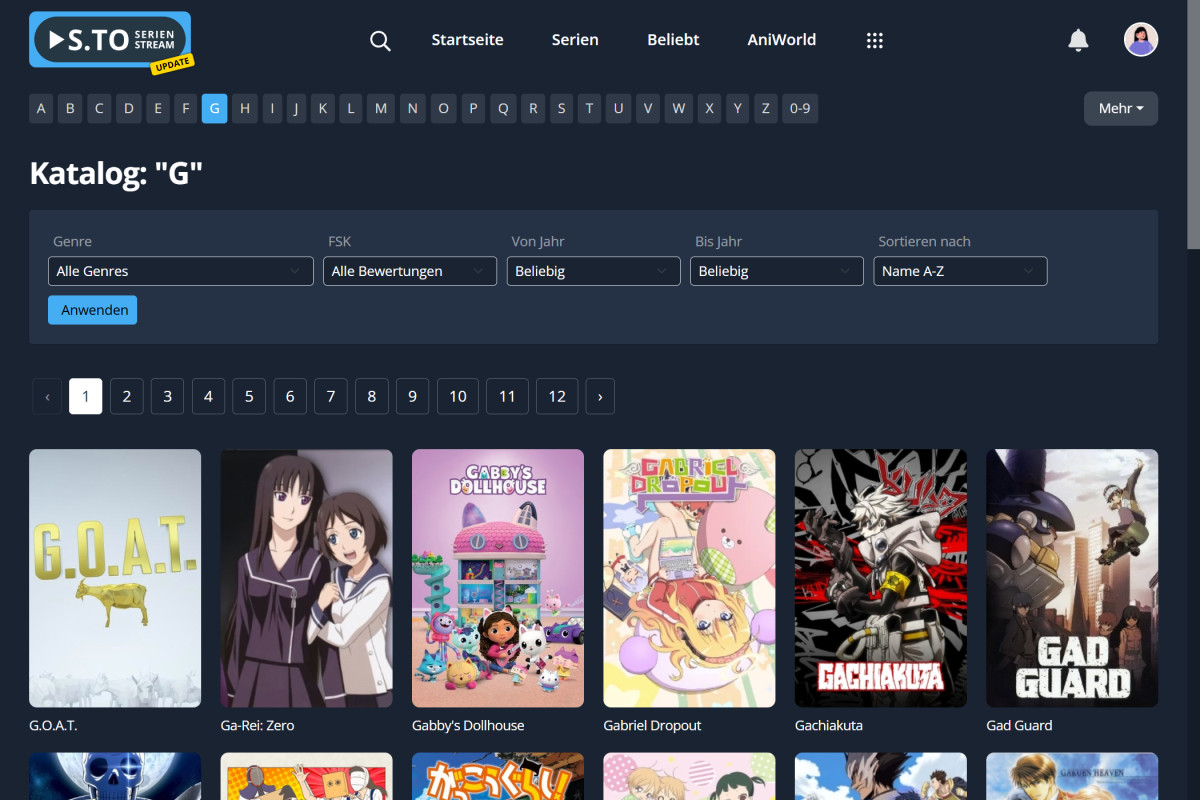Switch to the AniWorld section
This screenshot has width=1200, height=800.
pos(781,40)
